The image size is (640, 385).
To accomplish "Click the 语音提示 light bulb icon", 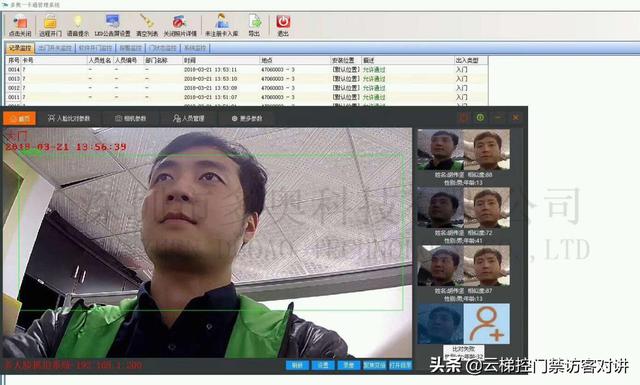I will (x=78, y=21).
